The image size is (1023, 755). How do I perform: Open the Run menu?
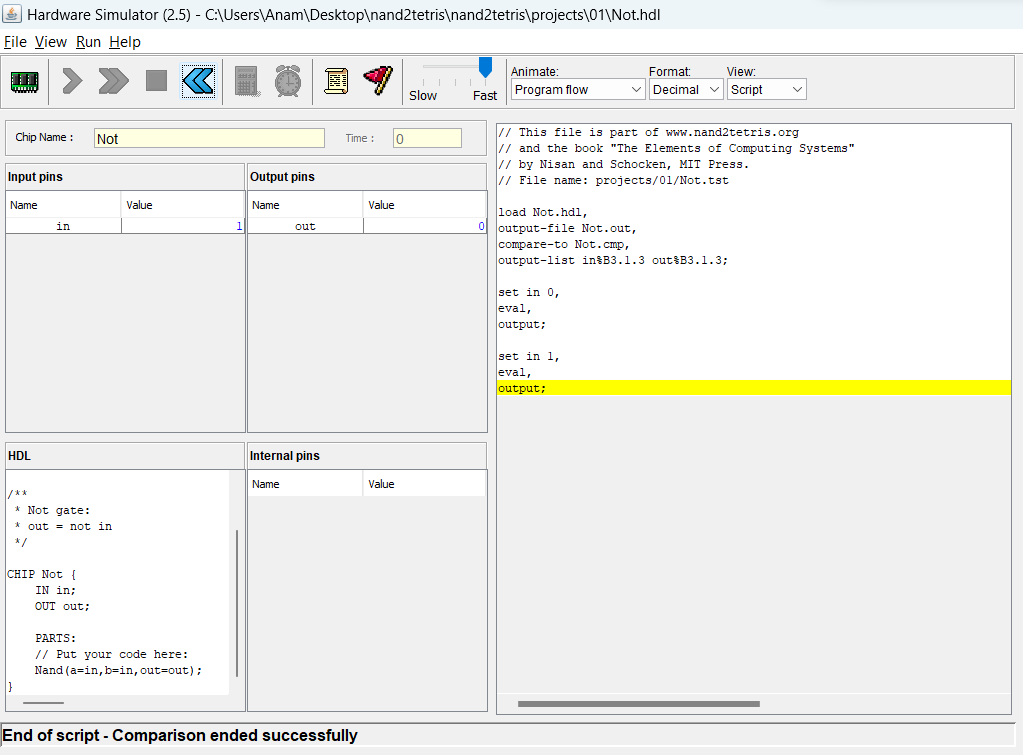(x=88, y=42)
